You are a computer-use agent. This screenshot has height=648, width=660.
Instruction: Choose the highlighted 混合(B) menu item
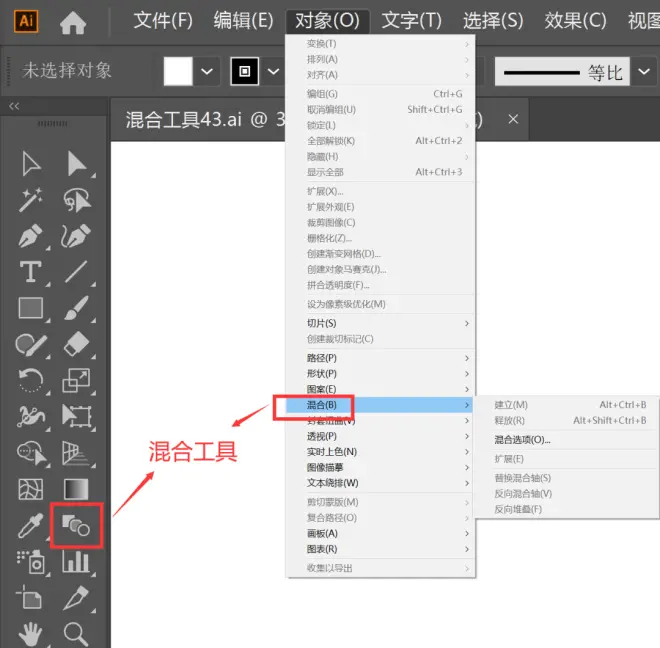click(x=380, y=405)
